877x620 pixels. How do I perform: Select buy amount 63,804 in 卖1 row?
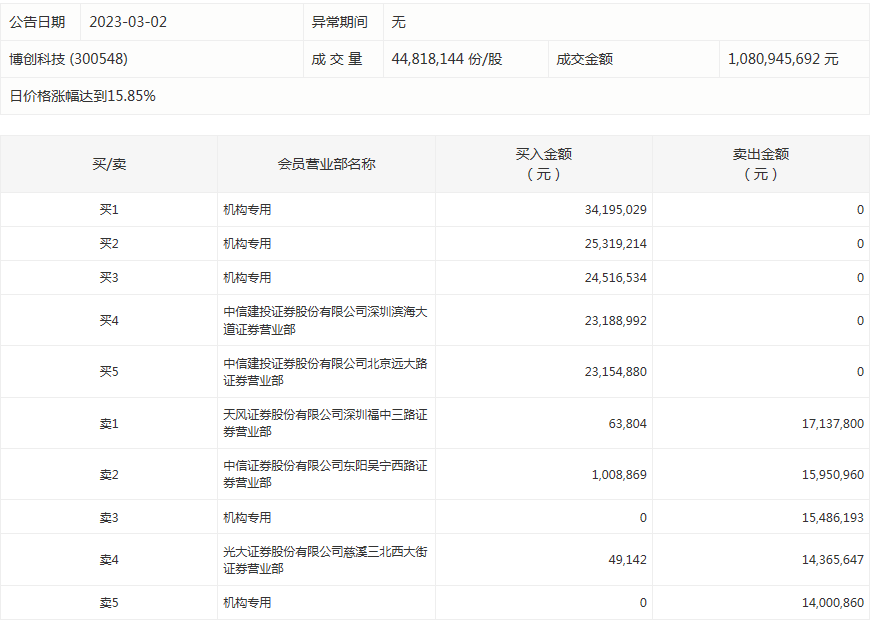coord(628,424)
